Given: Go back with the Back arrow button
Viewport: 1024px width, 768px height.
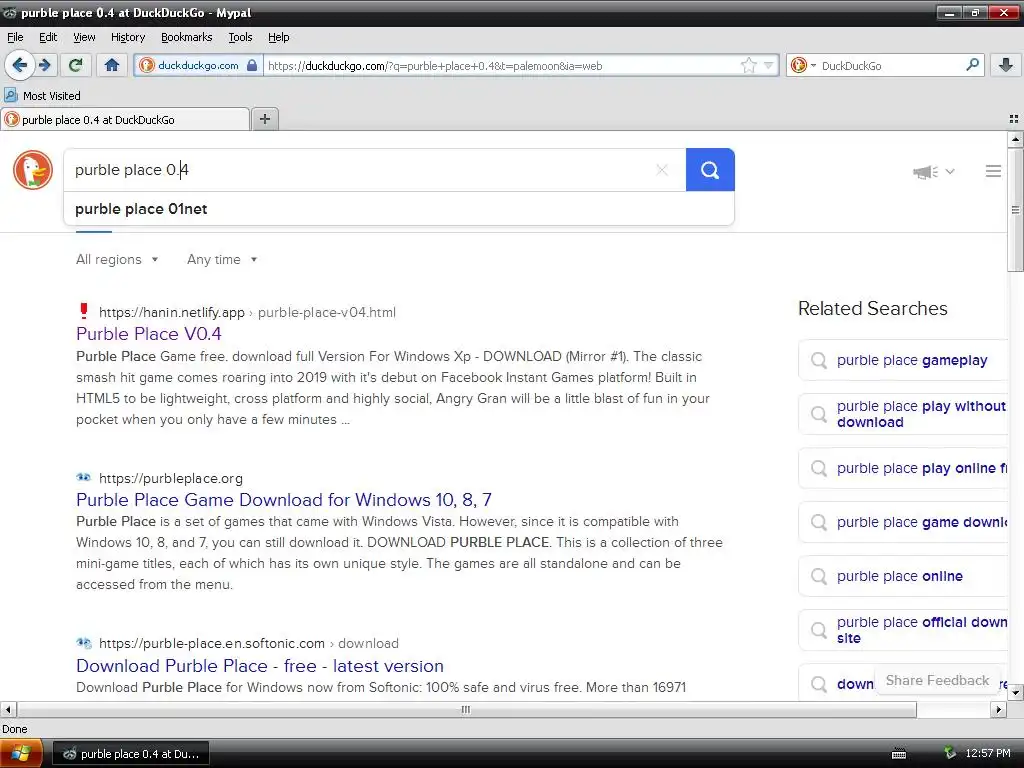Looking at the screenshot, I should [19, 65].
